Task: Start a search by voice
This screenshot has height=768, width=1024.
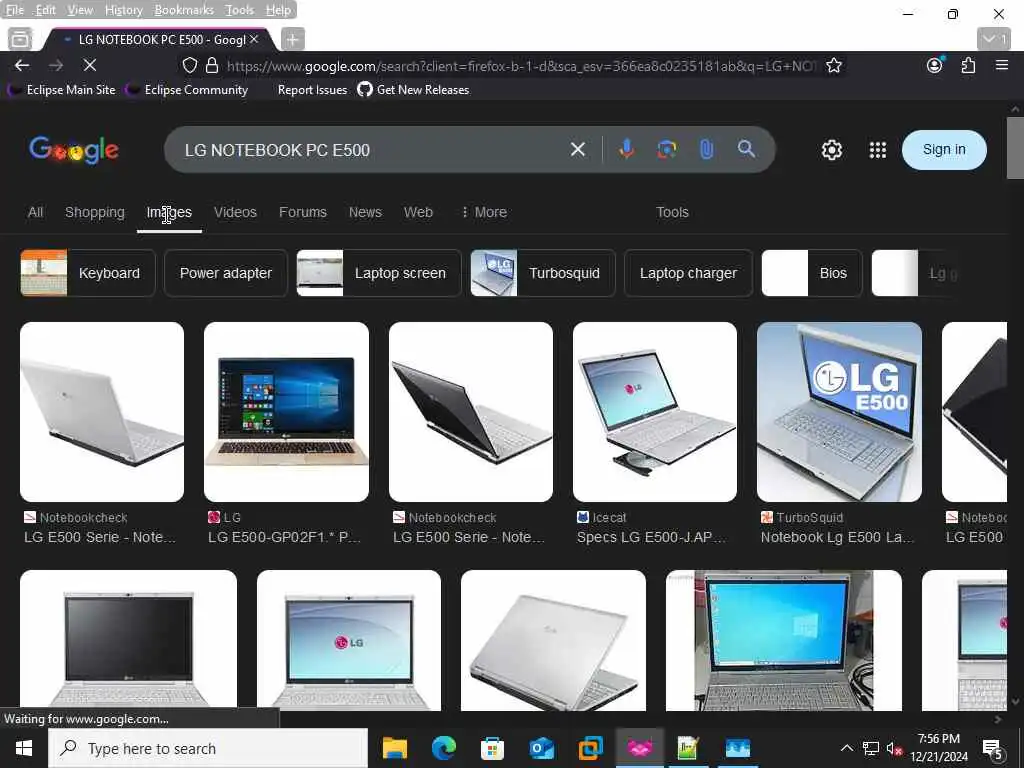Action: tap(626, 150)
